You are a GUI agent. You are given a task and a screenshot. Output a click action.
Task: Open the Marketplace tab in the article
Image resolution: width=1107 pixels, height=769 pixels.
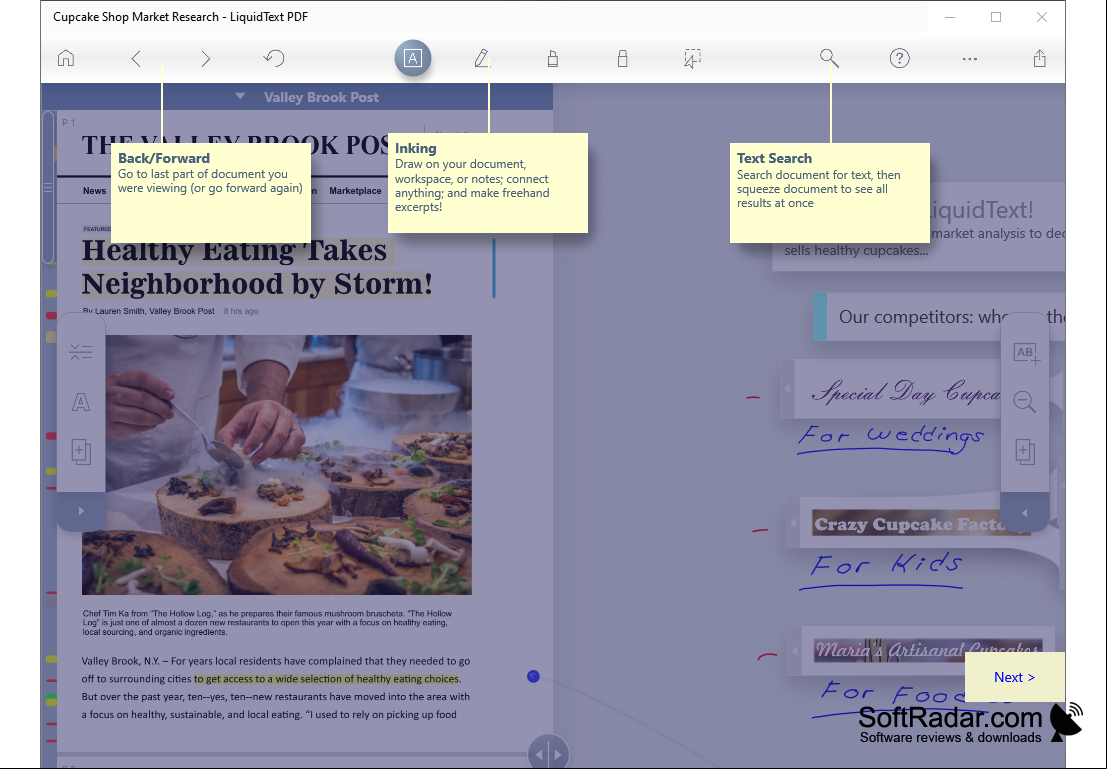[355, 191]
